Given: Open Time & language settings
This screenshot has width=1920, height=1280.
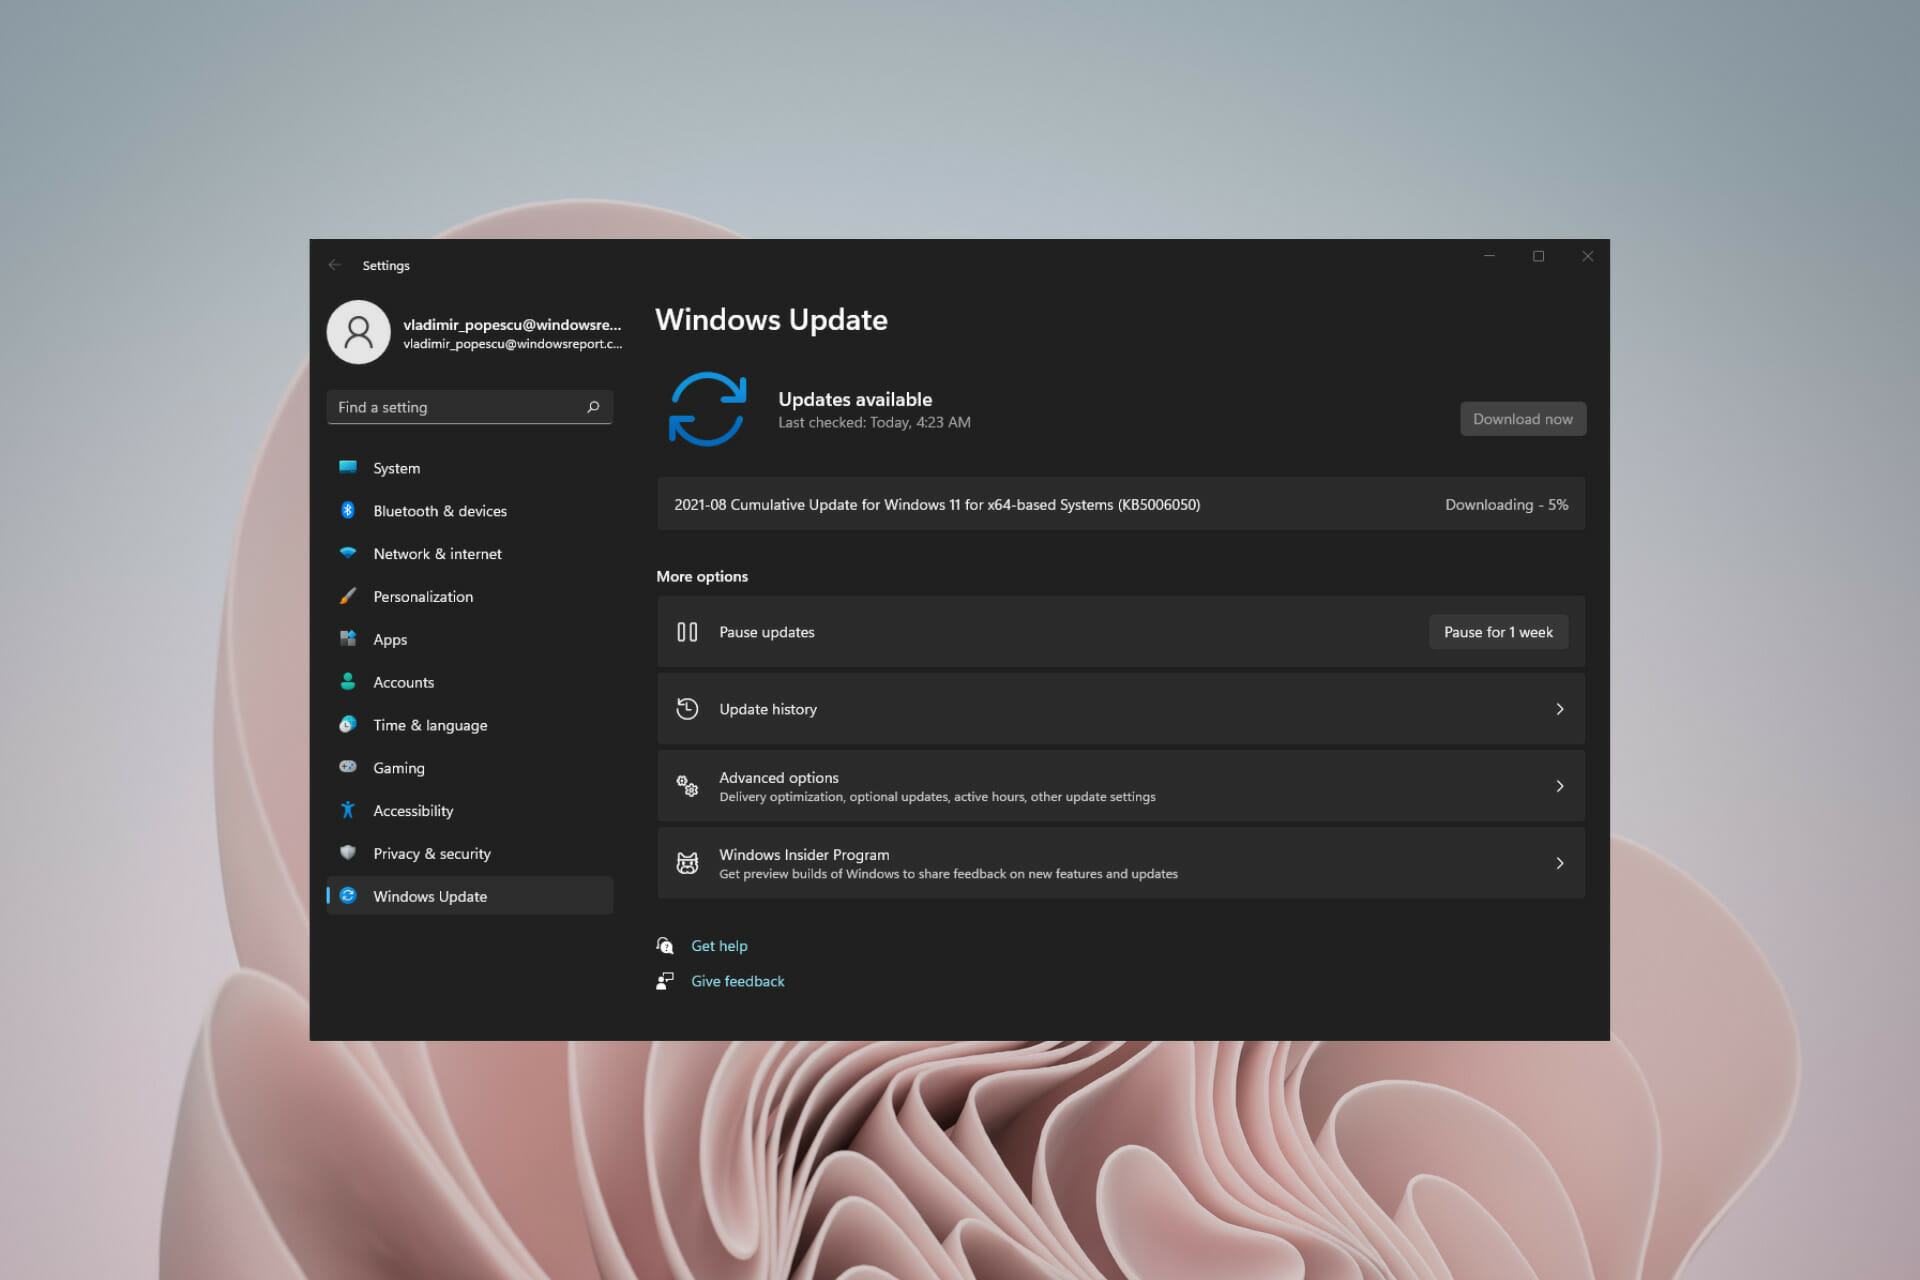Looking at the screenshot, I should [x=470, y=725].
